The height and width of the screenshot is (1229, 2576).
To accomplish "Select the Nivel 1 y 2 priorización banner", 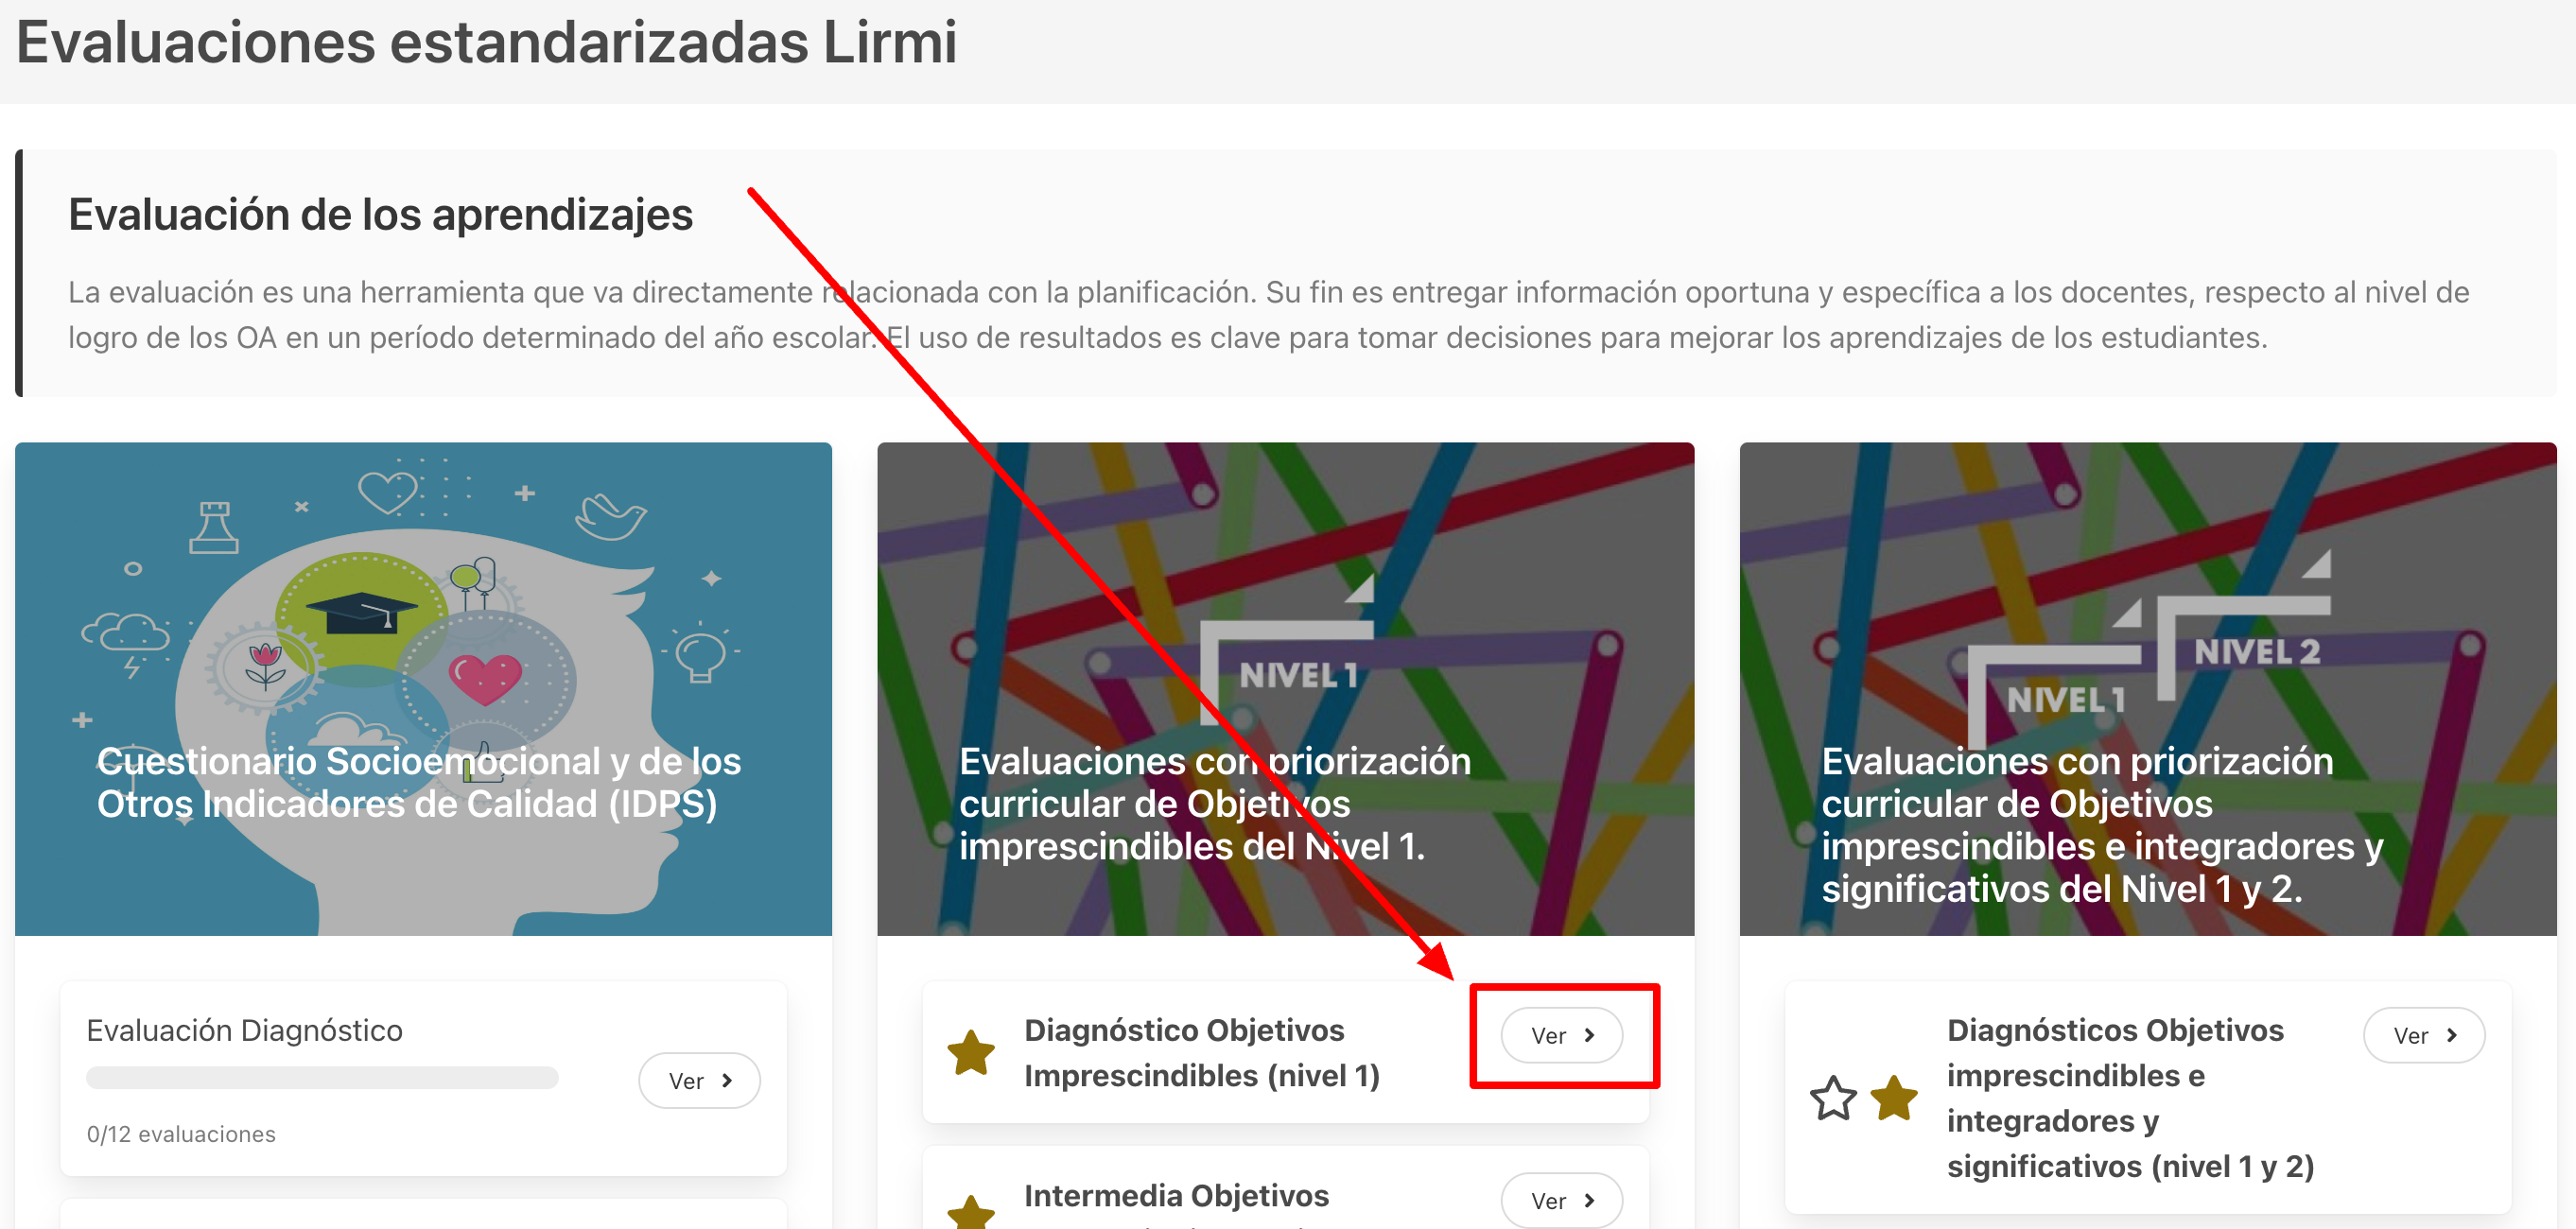I will pos(2147,689).
